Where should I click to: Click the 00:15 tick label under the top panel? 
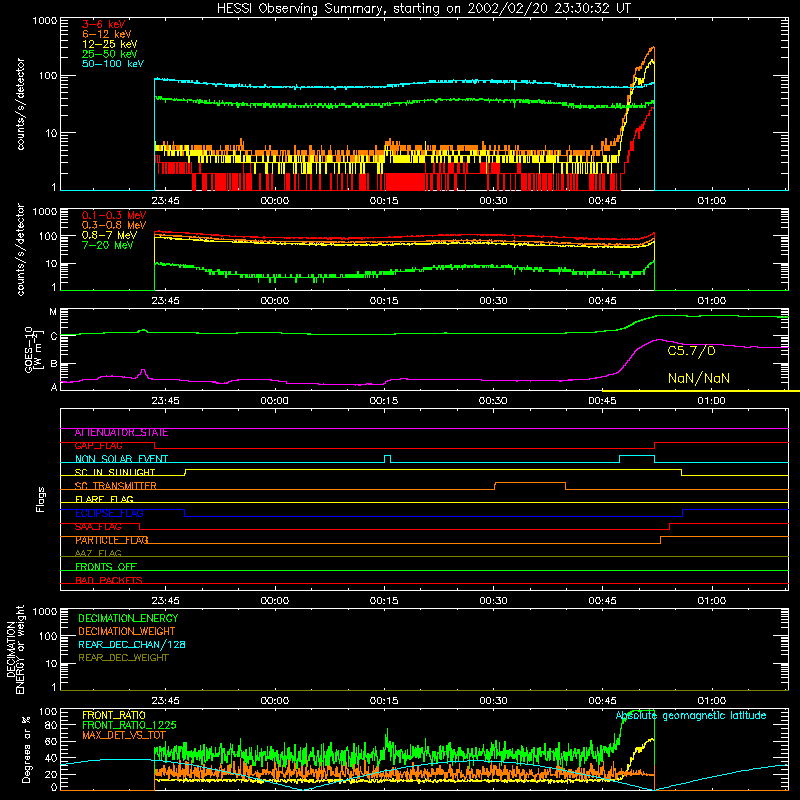pos(384,201)
